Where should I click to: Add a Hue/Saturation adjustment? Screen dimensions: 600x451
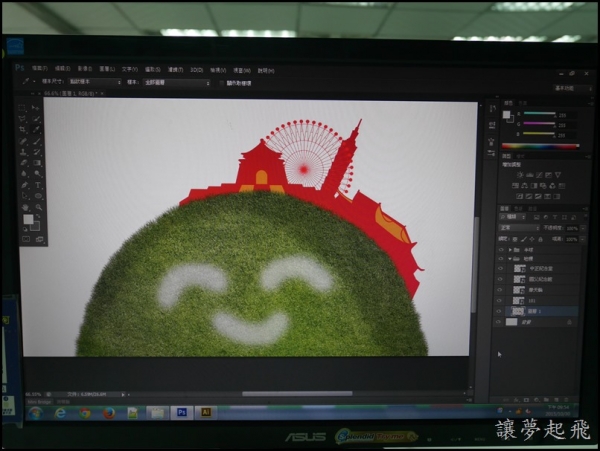515,186
